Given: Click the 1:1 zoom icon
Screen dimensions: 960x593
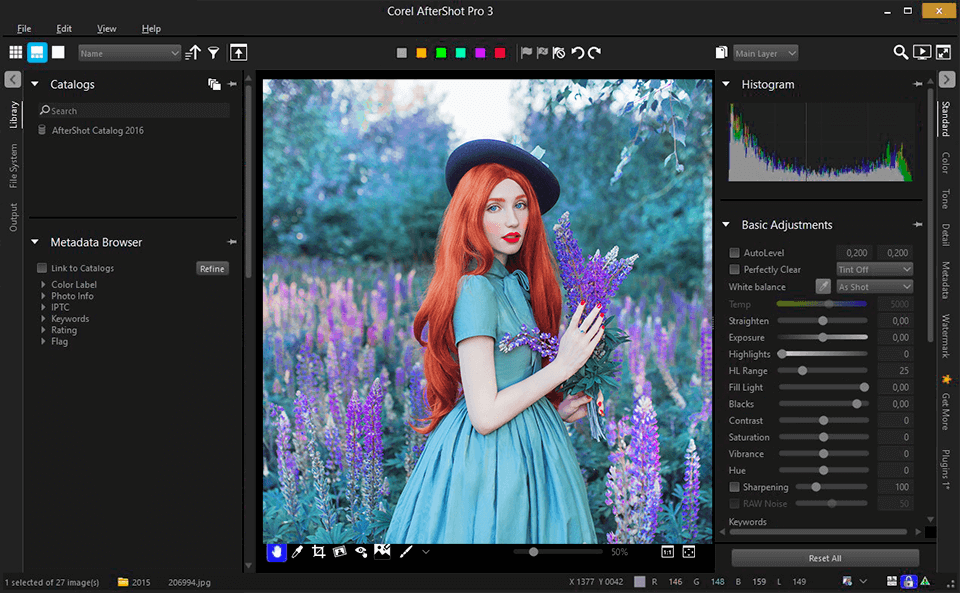Looking at the screenshot, I should click(x=667, y=551).
